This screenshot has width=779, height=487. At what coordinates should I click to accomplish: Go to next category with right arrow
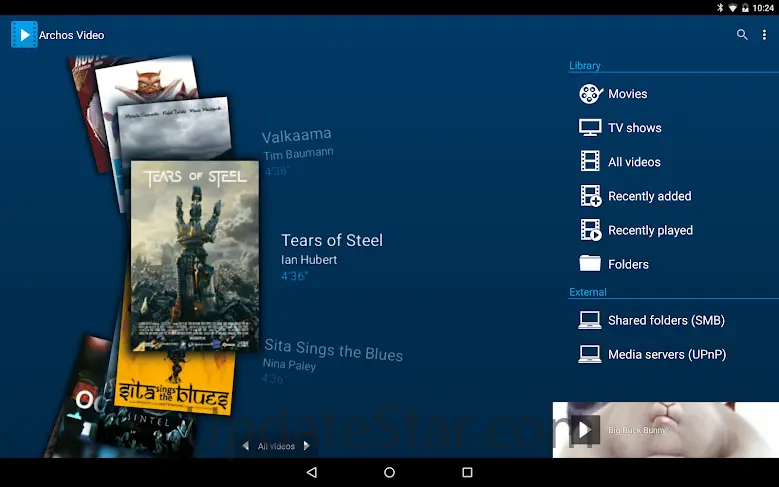[x=307, y=446]
